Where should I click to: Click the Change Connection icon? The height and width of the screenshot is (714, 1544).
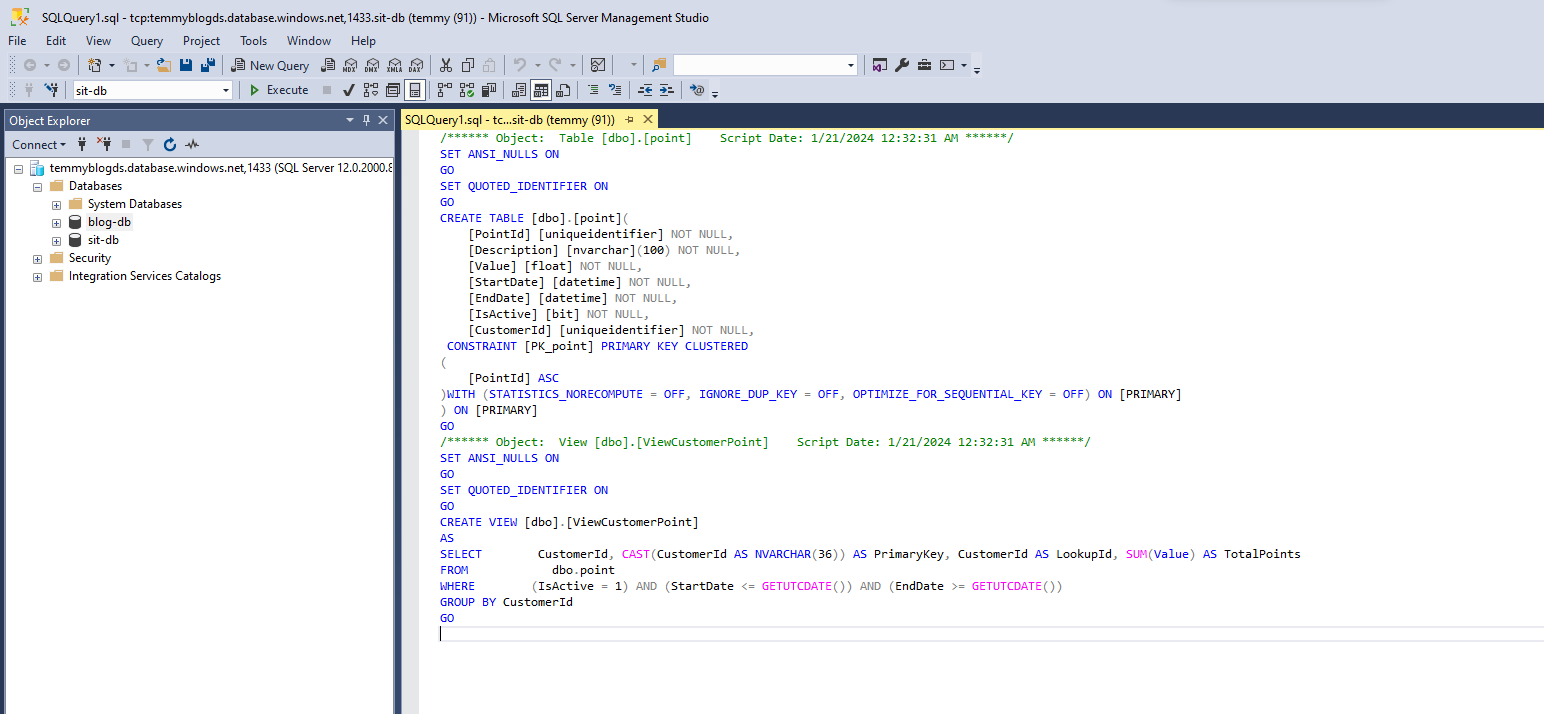[51, 90]
